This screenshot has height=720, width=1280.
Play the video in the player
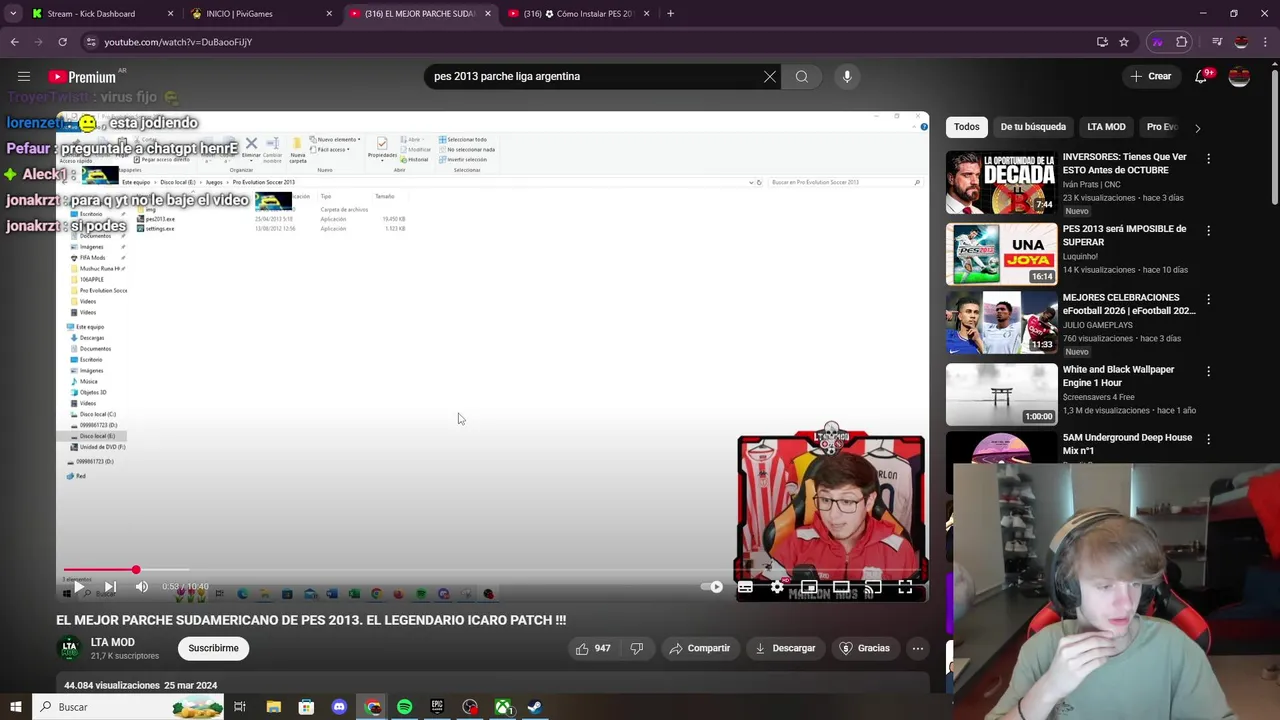(x=79, y=587)
